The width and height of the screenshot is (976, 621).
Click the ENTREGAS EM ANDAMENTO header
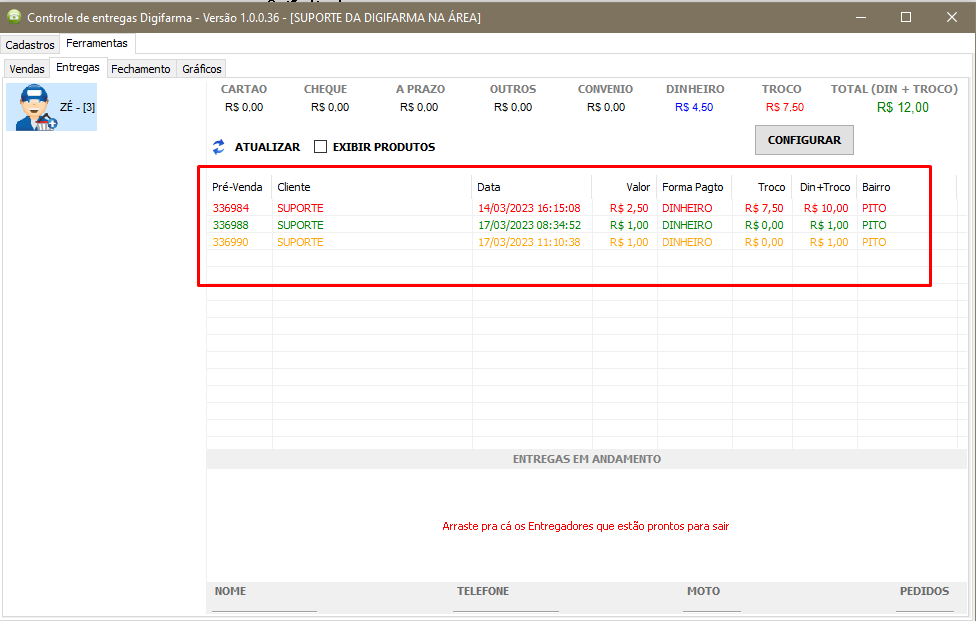pos(586,459)
